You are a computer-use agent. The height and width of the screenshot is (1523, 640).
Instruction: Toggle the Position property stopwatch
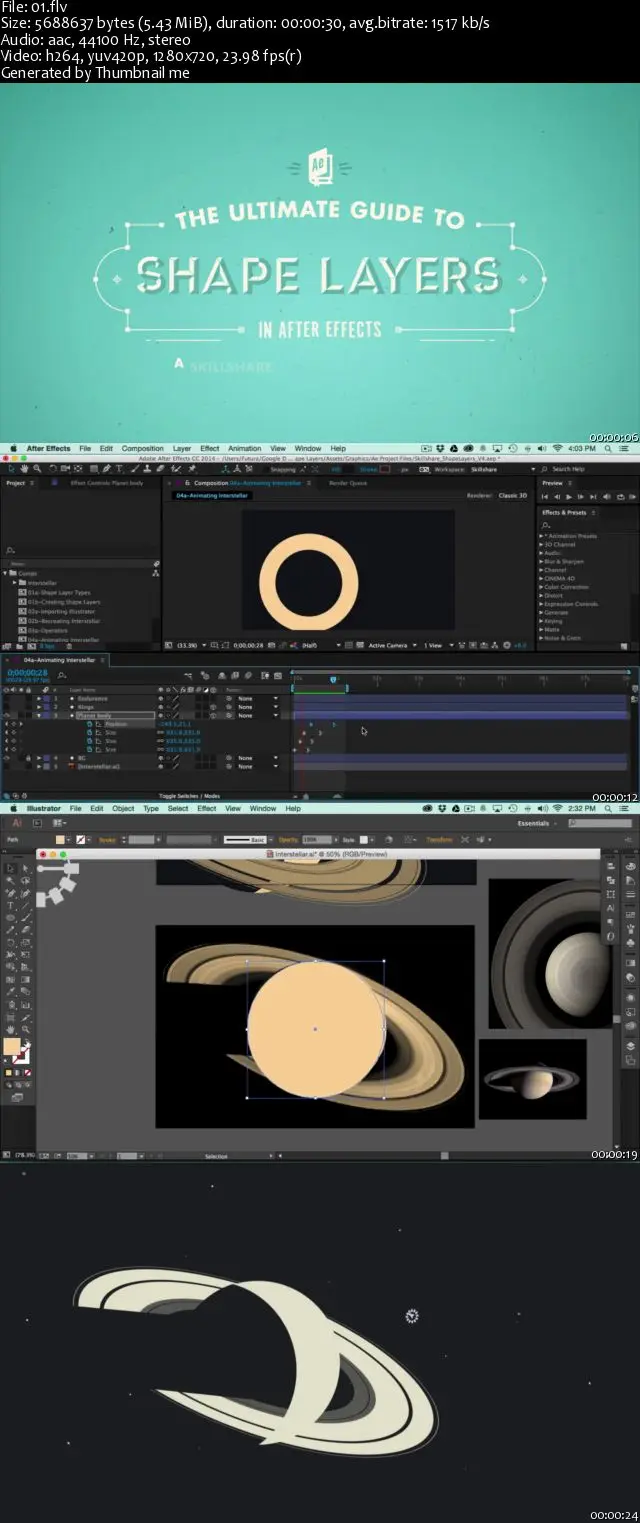coord(89,724)
